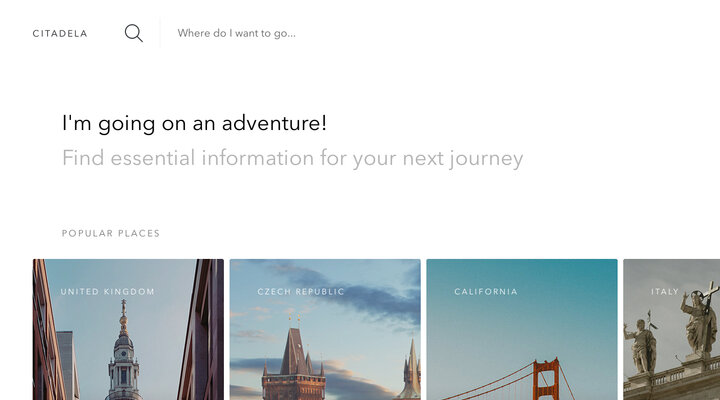The width and height of the screenshot is (720, 400).
Task: Click the dark Prague bridge tower roof
Action: (x=294, y=351)
